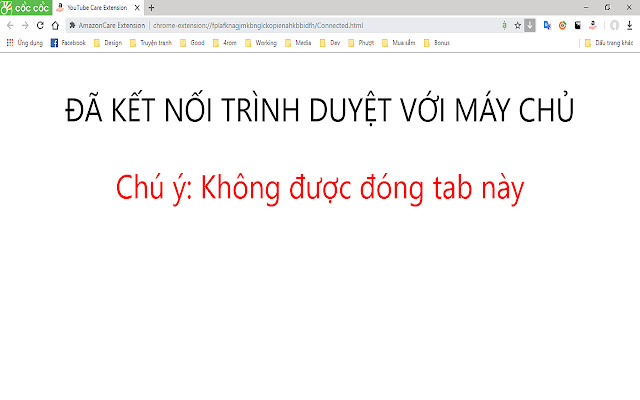The width and height of the screenshot is (640, 400).
Task: Click the user profile avatar icon
Action: click(x=614, y=25)
